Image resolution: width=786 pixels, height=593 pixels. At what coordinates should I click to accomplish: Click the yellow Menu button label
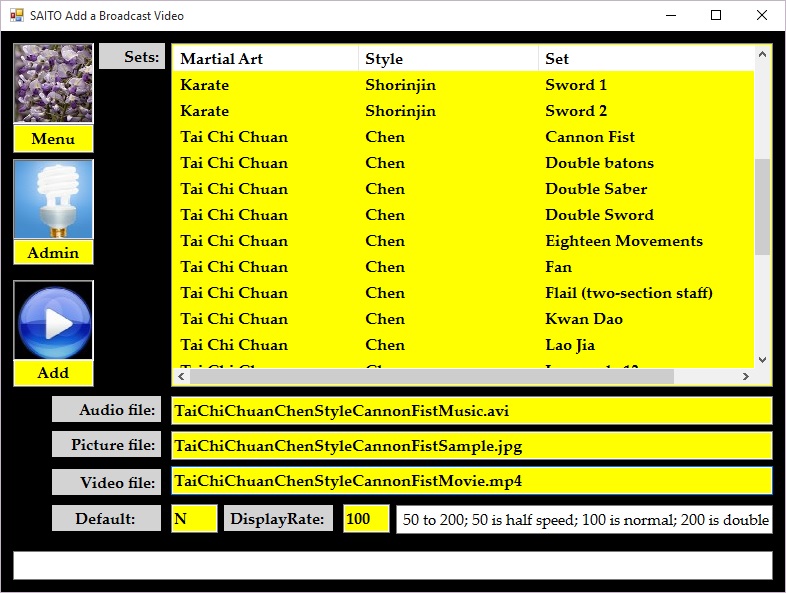point(53,139)
